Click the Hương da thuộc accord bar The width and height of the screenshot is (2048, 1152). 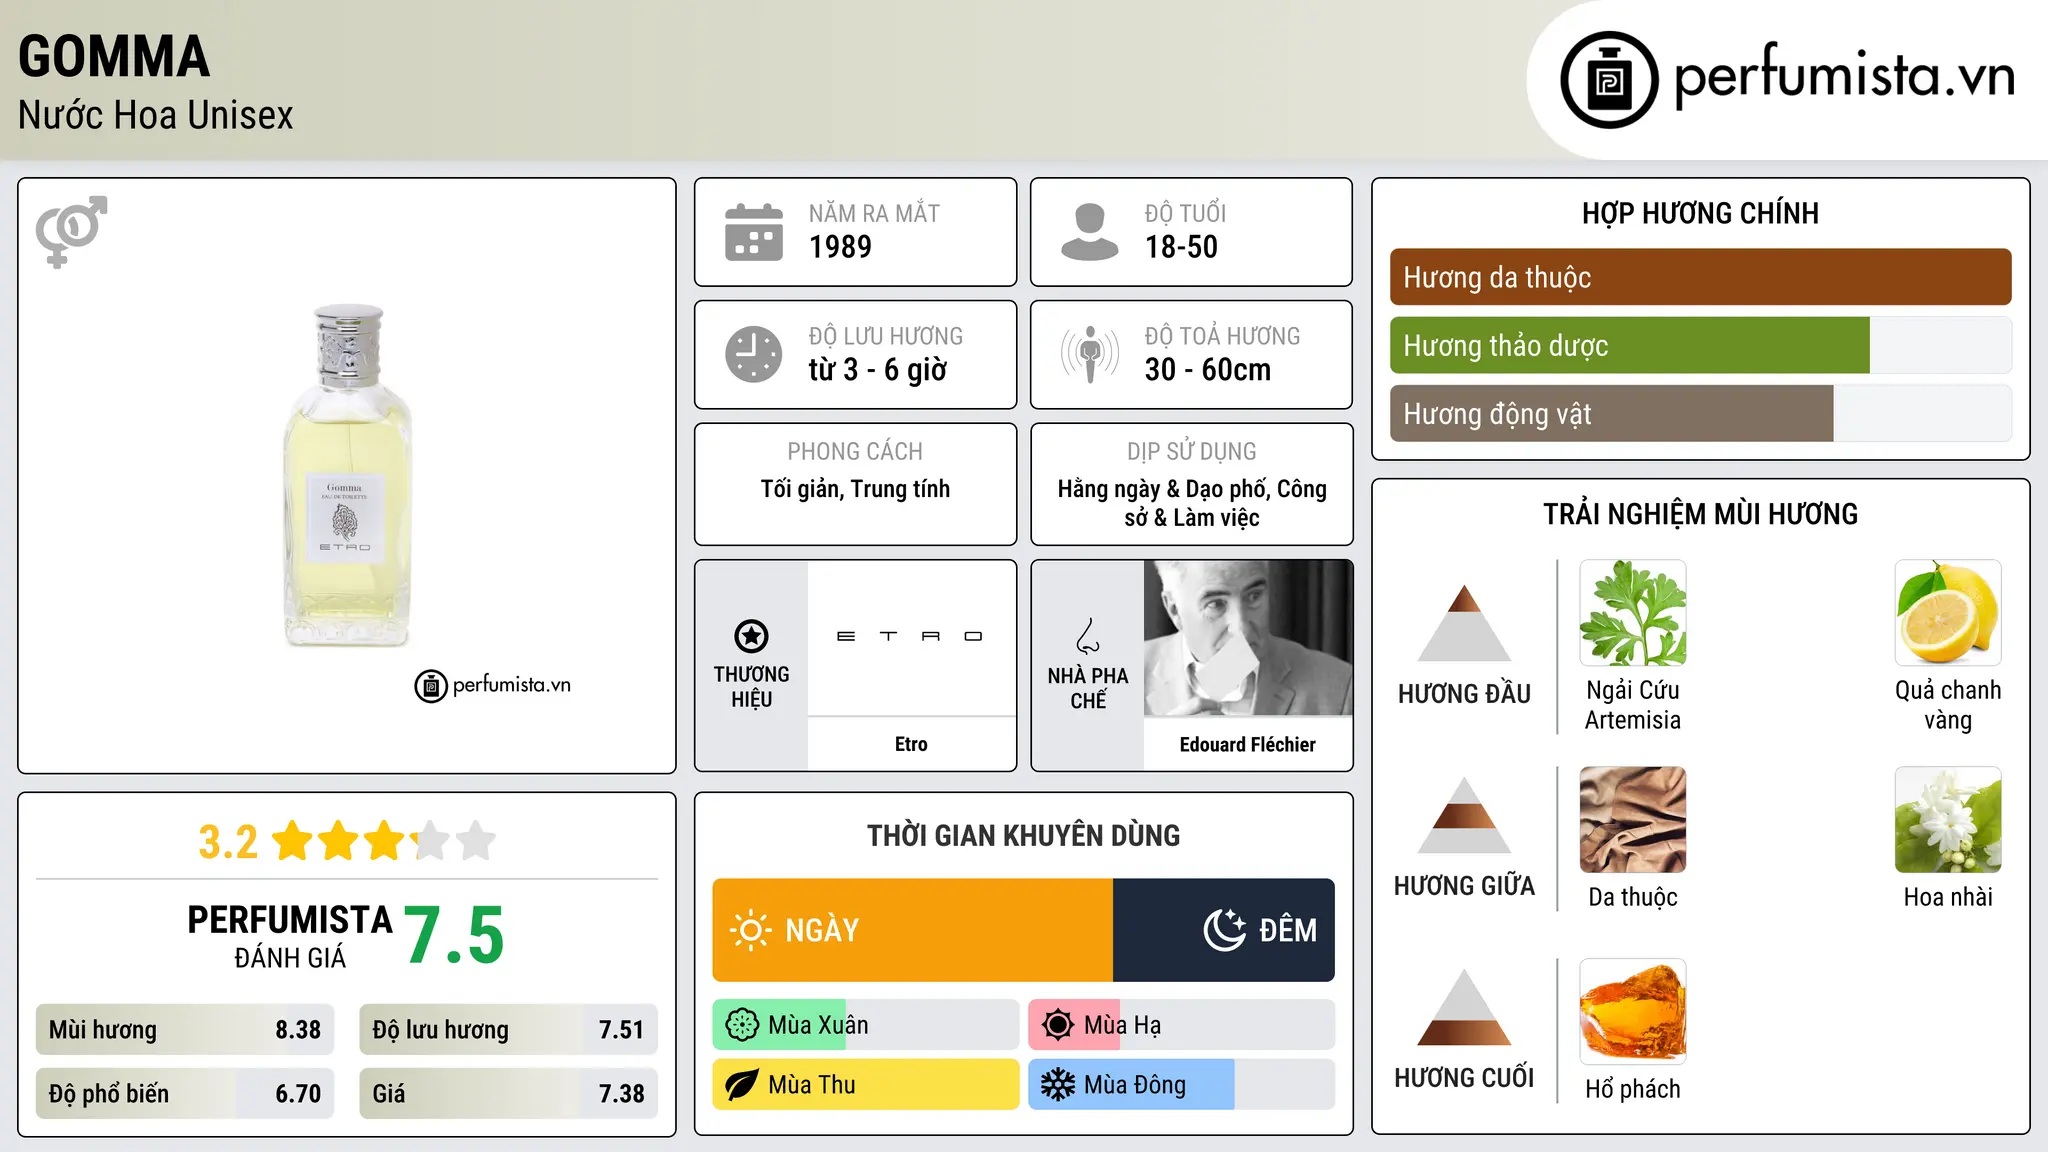(1700, 277)
